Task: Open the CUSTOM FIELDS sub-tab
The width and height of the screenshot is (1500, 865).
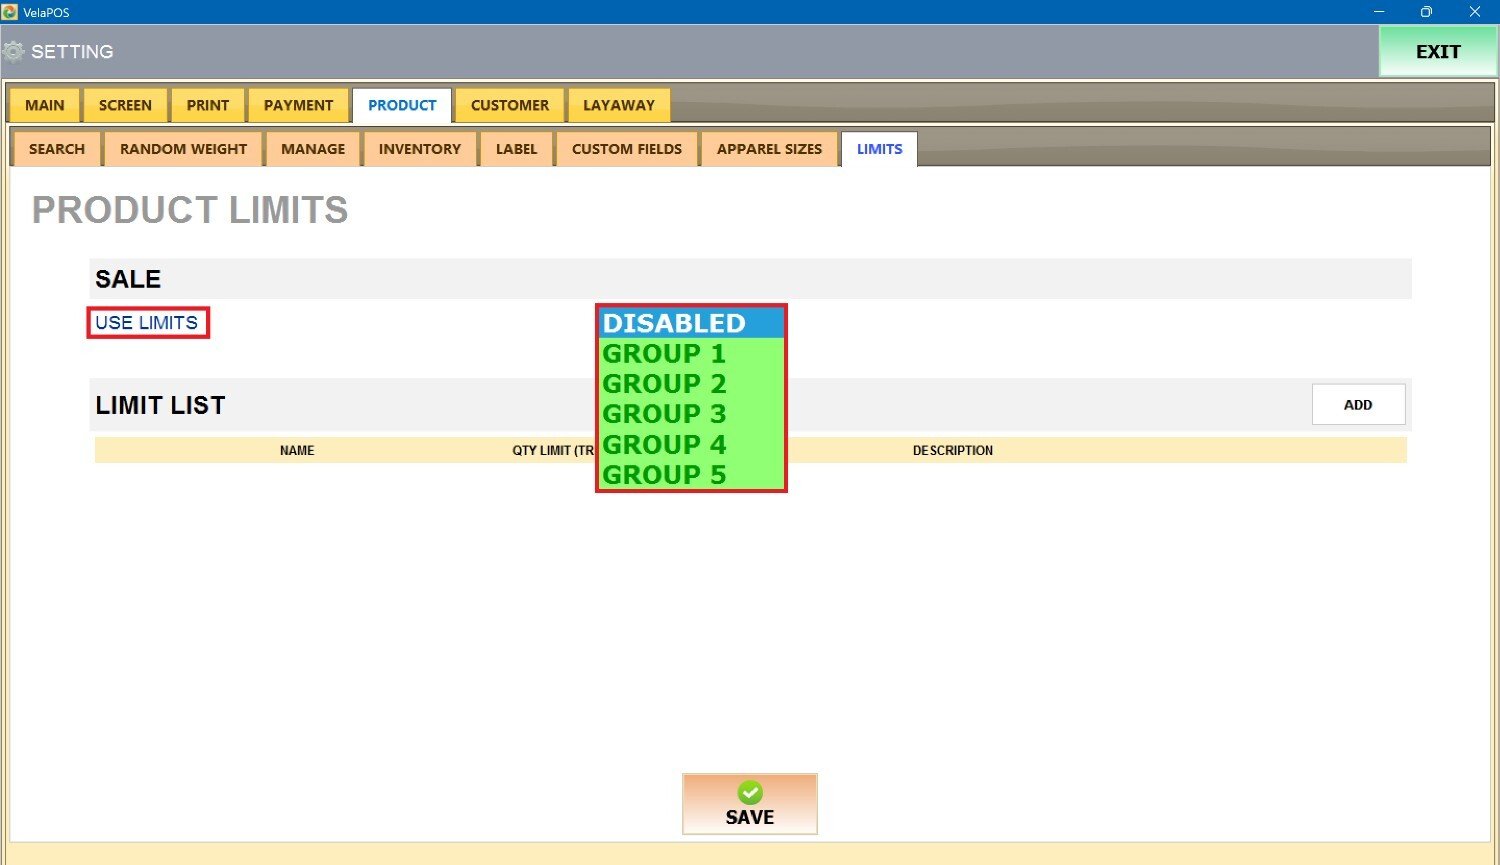Action: pos(627,149)
